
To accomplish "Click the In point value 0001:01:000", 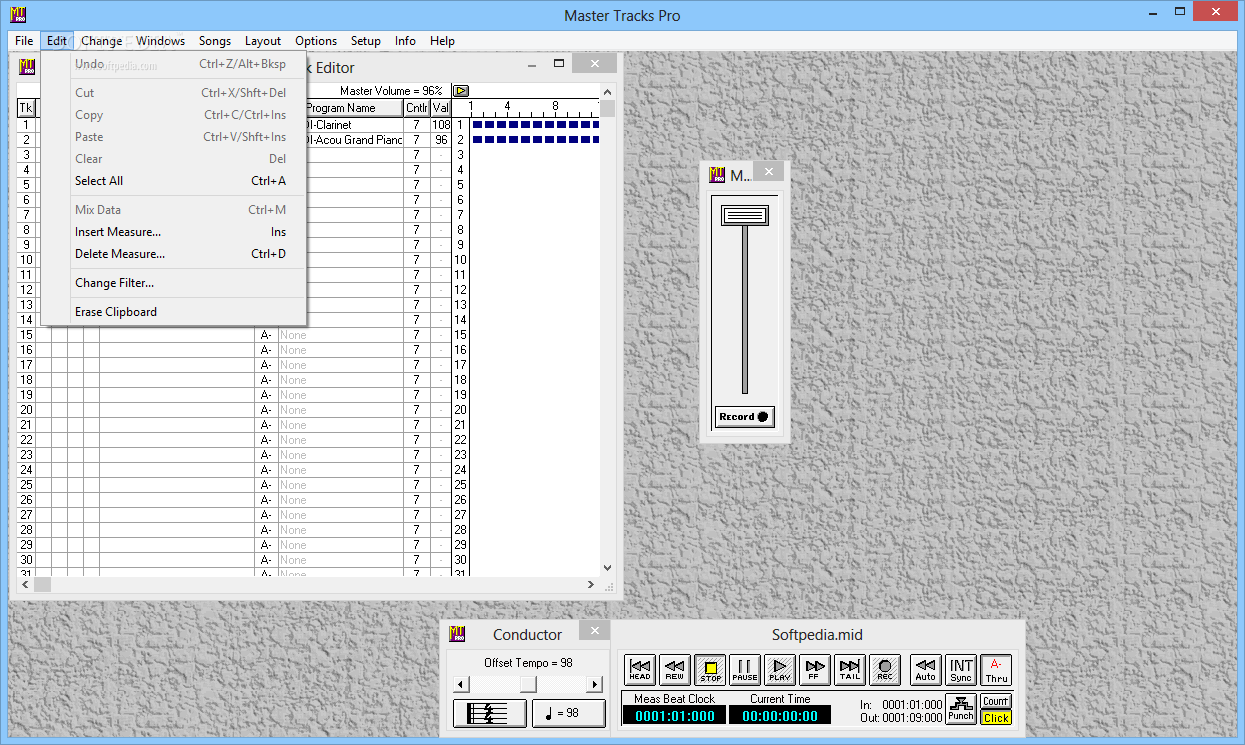I will click(912, 705).
